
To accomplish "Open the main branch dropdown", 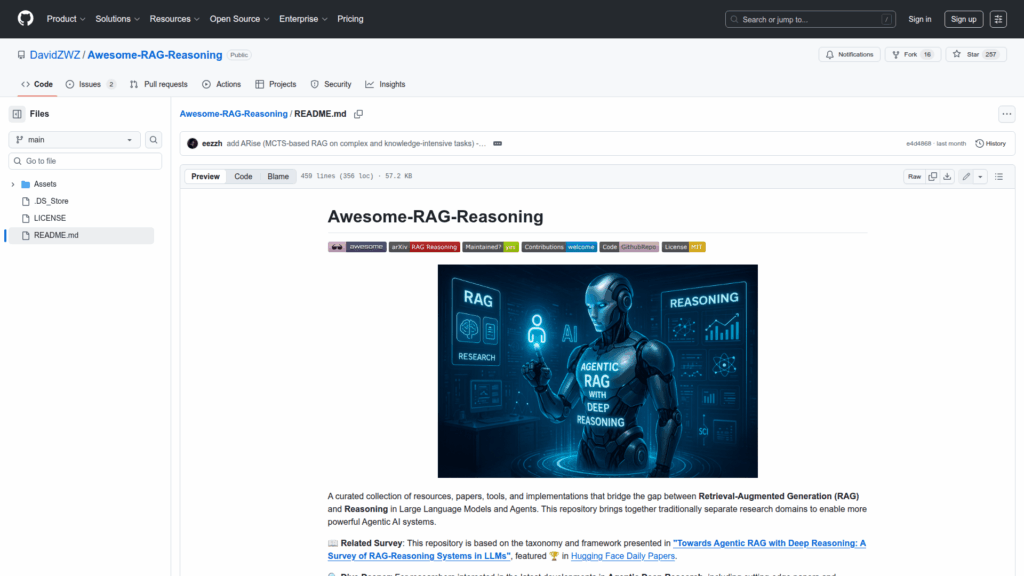I will [75, 140].
